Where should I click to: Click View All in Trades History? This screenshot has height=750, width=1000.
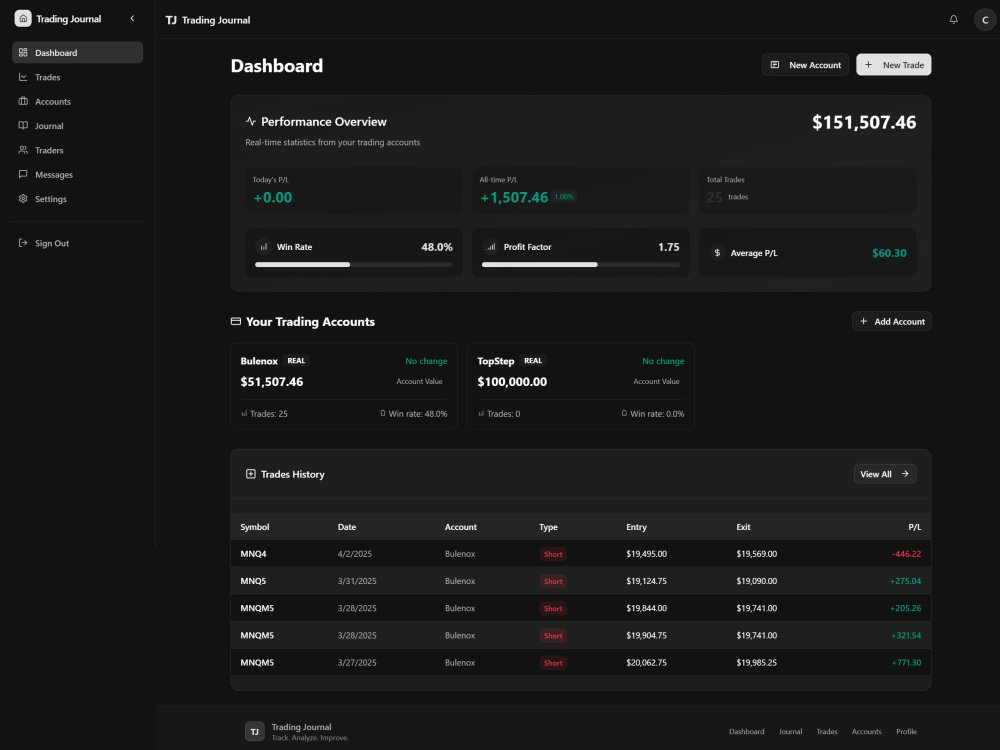pyautogui.click(x=885, y=474)
